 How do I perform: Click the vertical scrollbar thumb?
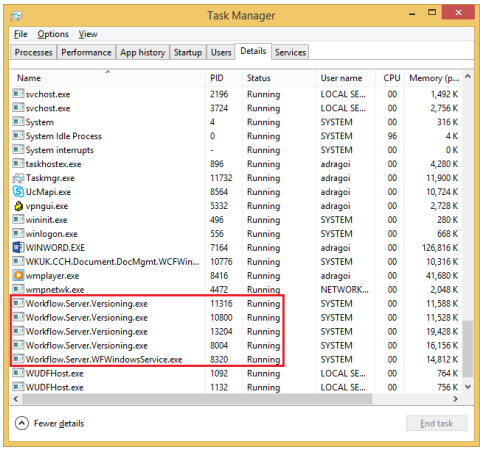click(468, 348)
